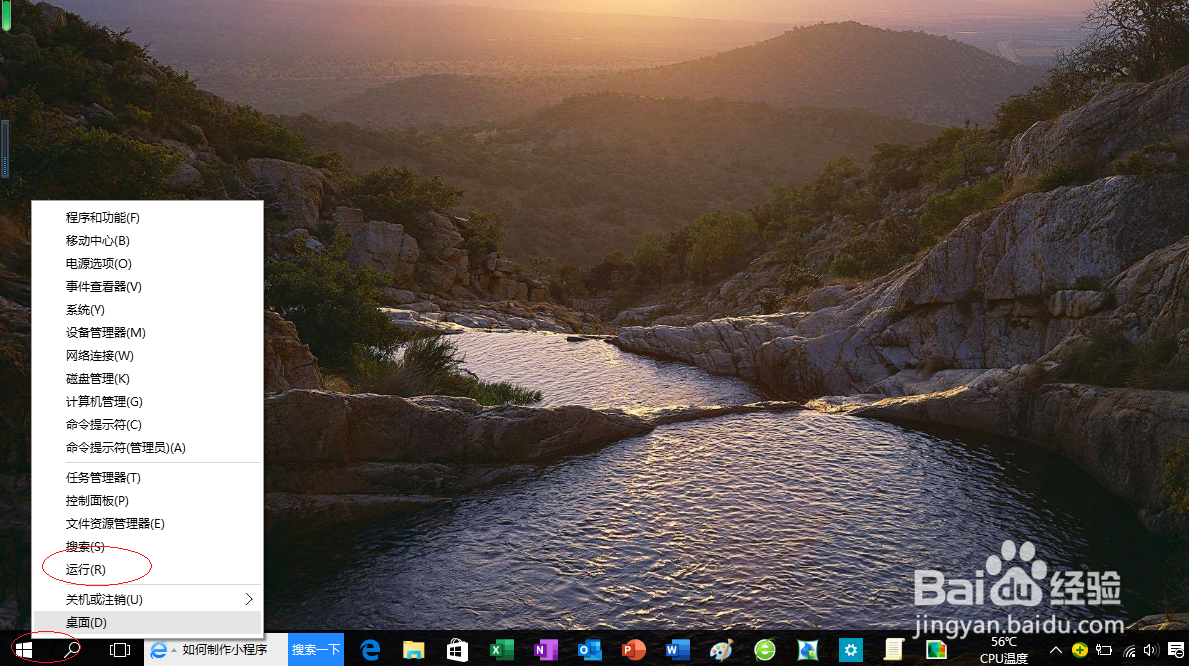
Task: Select 移动中心(B) menu entry
Action: click(x=148, y=240)
